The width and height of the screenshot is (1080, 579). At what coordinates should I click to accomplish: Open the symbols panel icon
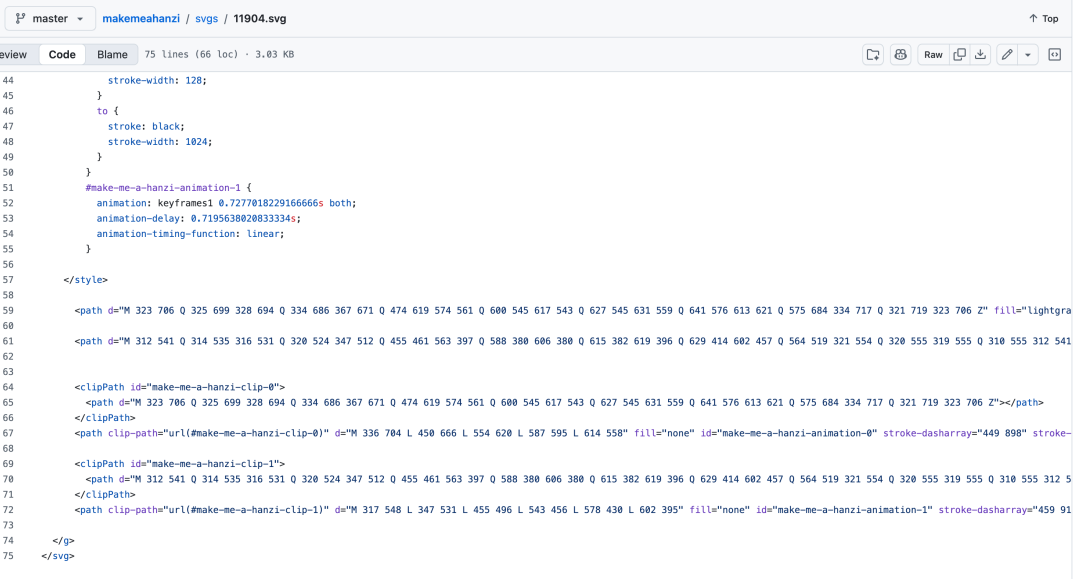tap(1055, 54)
